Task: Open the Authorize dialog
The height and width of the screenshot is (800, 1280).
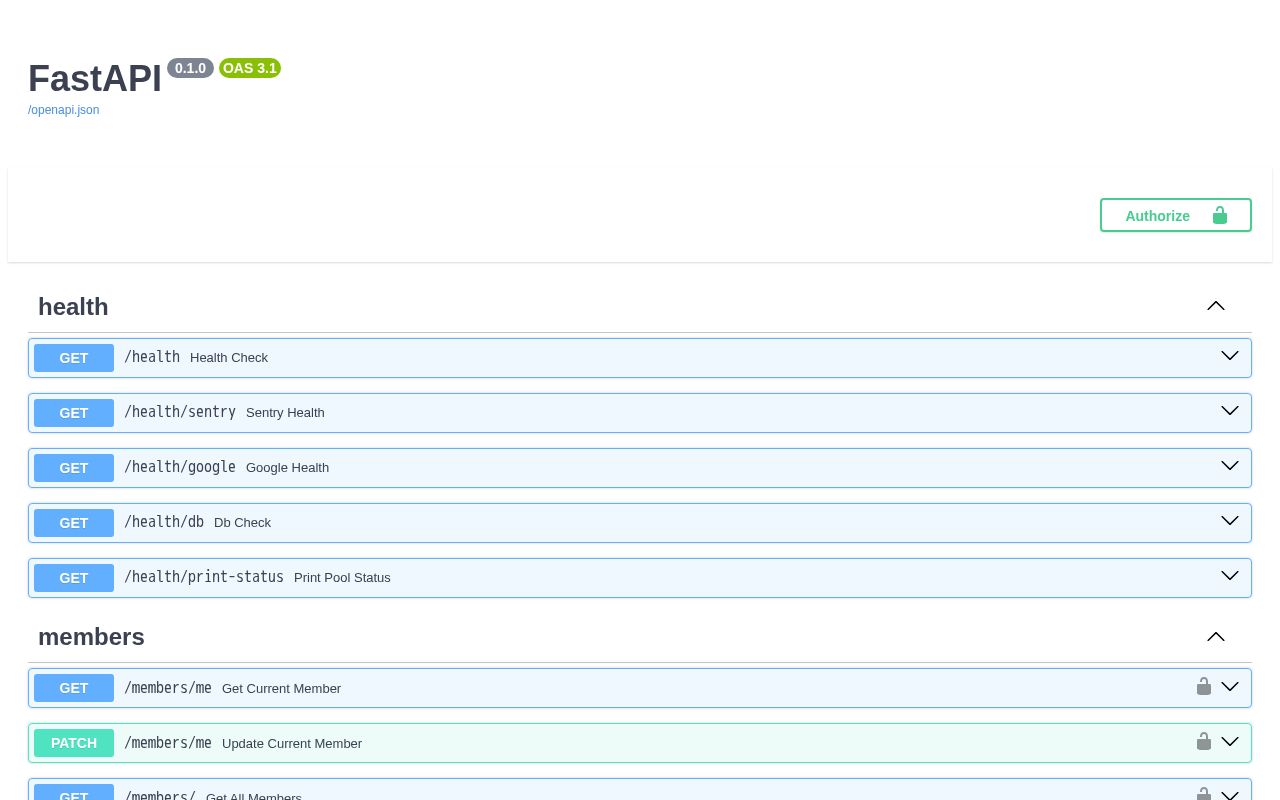Action: coord(1176,215)
